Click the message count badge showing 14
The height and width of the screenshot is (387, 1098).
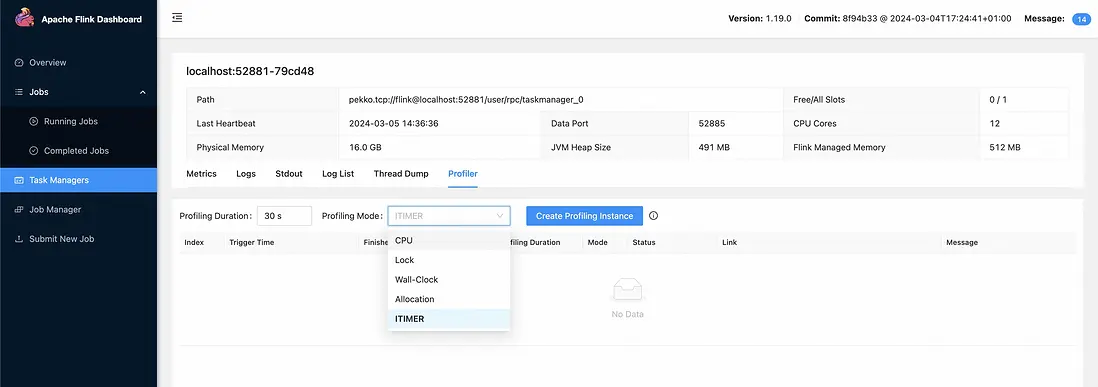tap(1081, 19)
